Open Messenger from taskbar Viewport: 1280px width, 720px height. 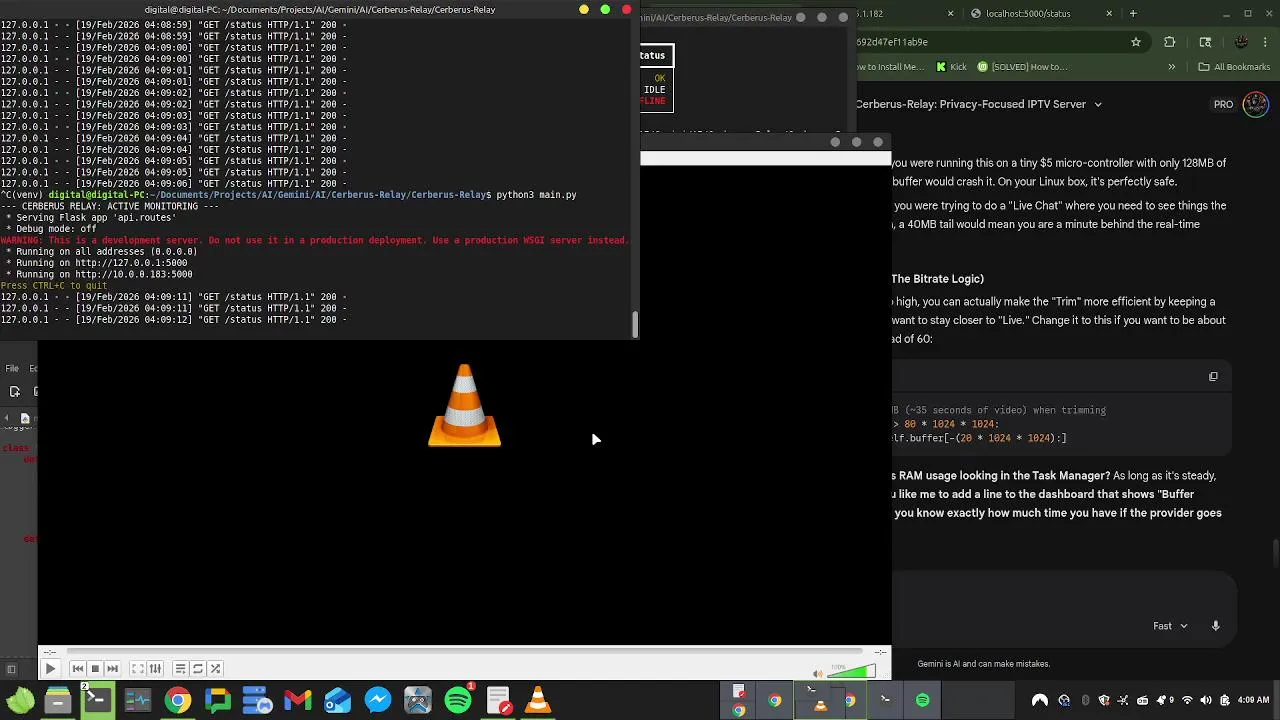pyautogui.click(x=378, y=700)
